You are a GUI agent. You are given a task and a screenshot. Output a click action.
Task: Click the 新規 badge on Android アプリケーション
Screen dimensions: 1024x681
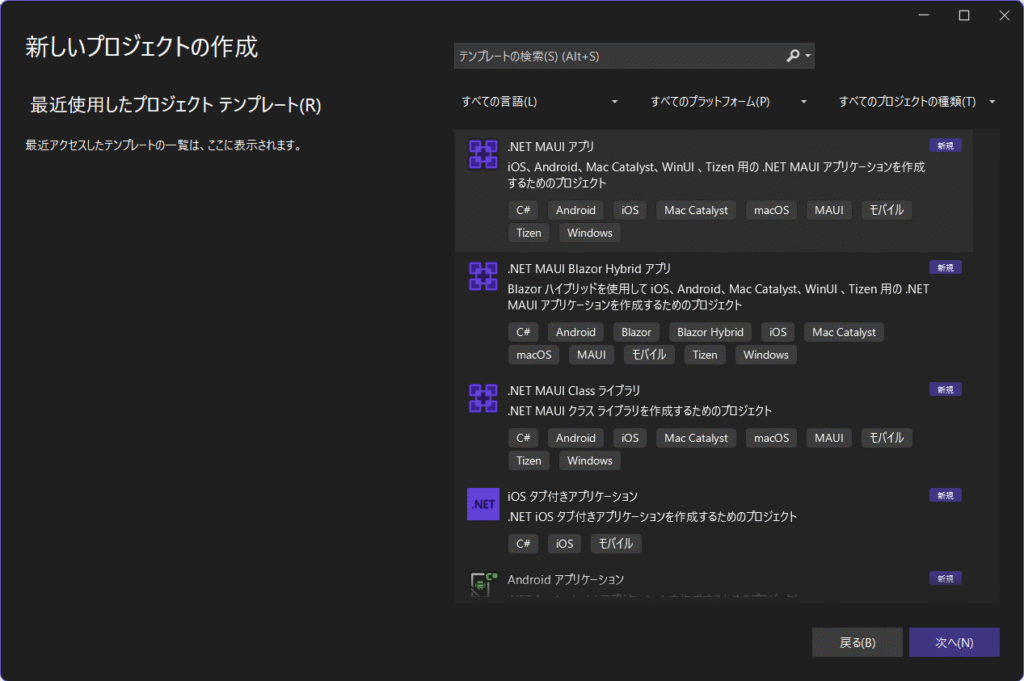[945, 578]
